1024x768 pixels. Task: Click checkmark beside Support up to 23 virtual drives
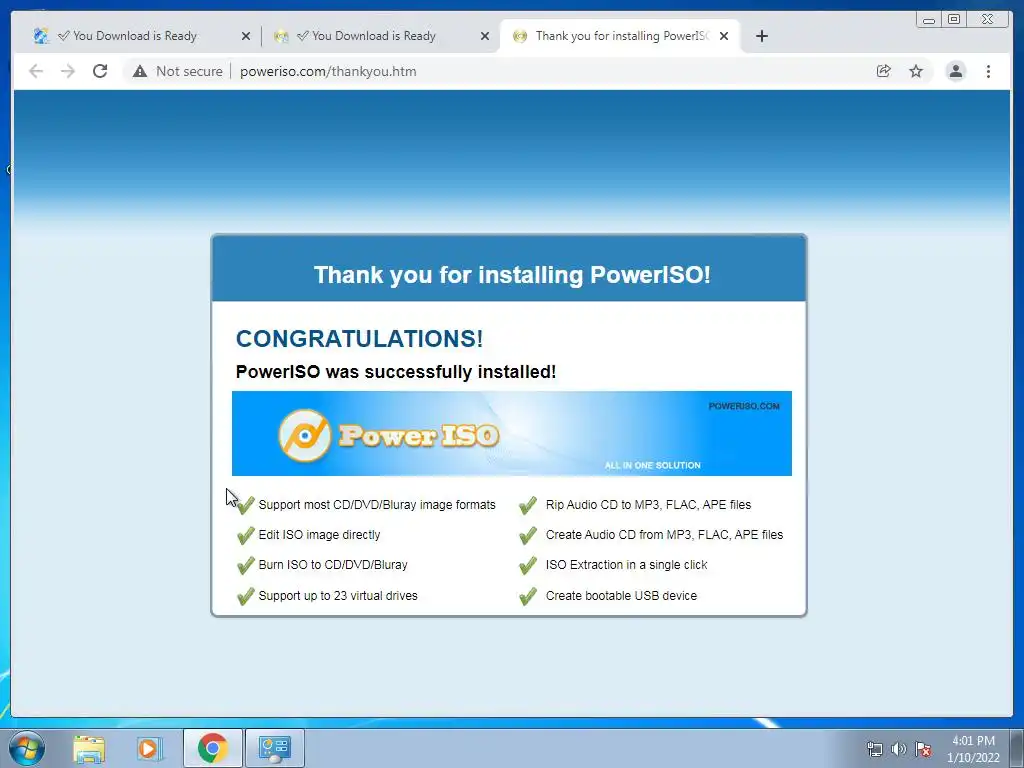click(246, 596)
